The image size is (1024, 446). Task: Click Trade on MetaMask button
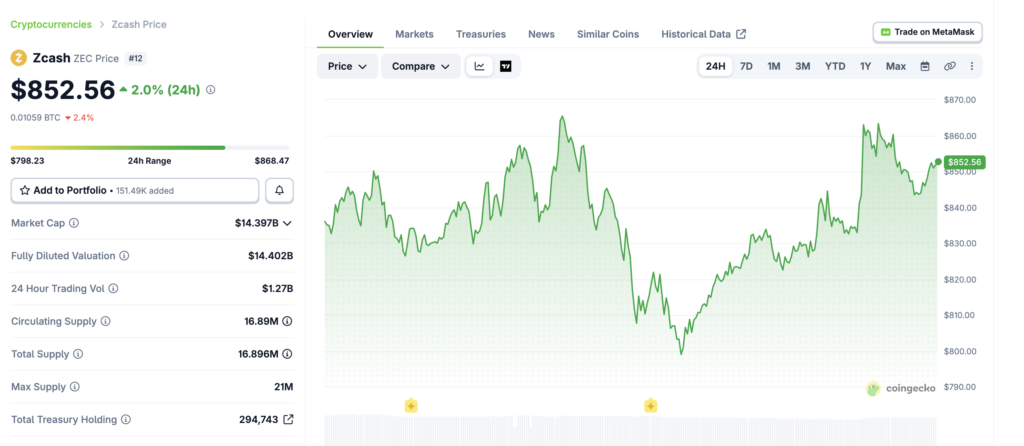tap(927, 32)
